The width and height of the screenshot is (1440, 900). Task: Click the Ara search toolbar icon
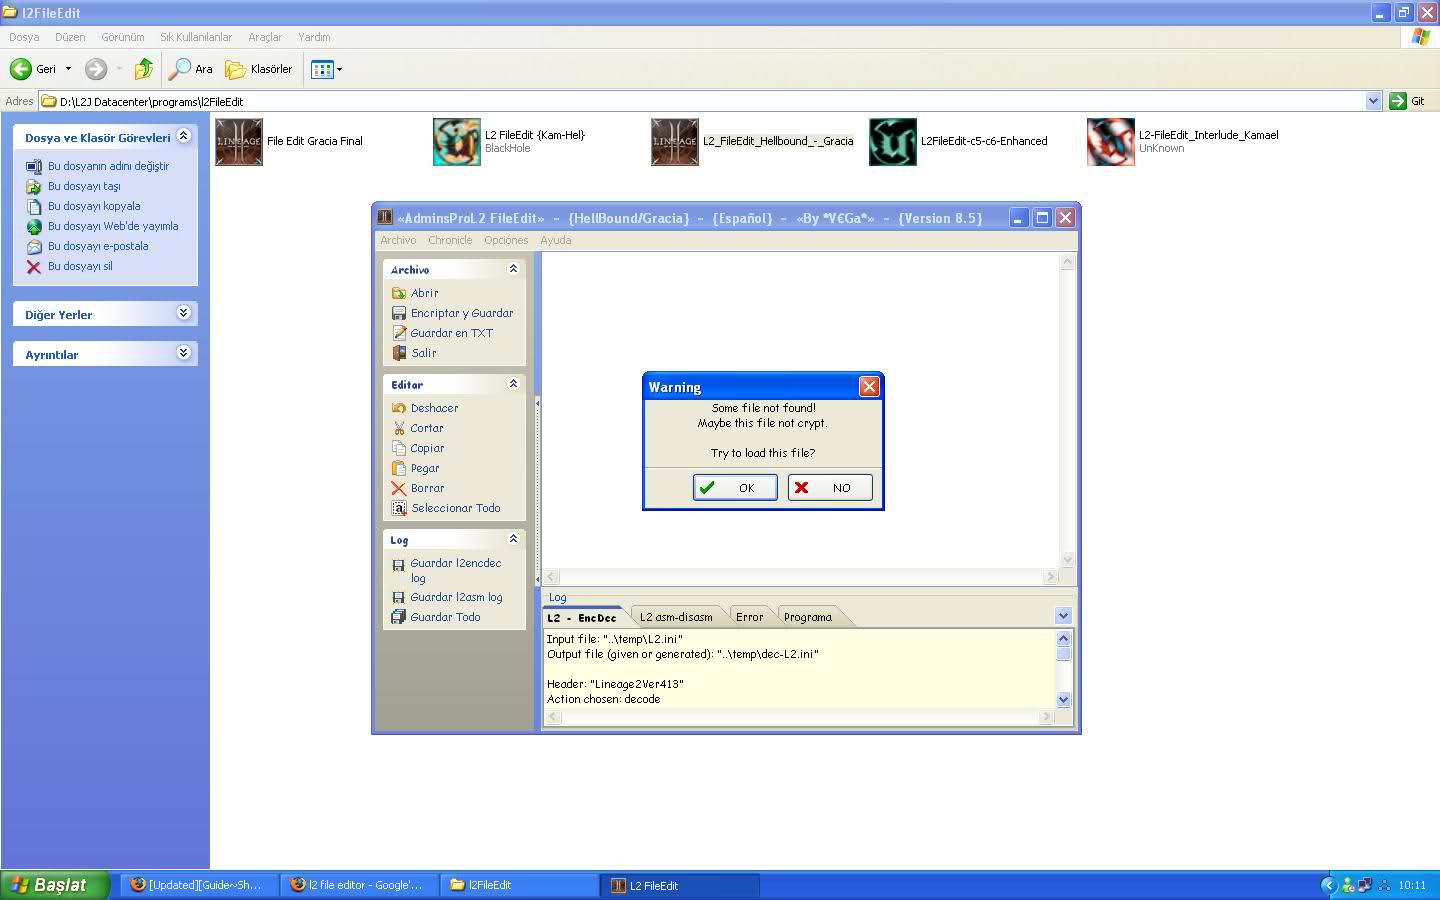pyautogui.click(x=180, y=69)
